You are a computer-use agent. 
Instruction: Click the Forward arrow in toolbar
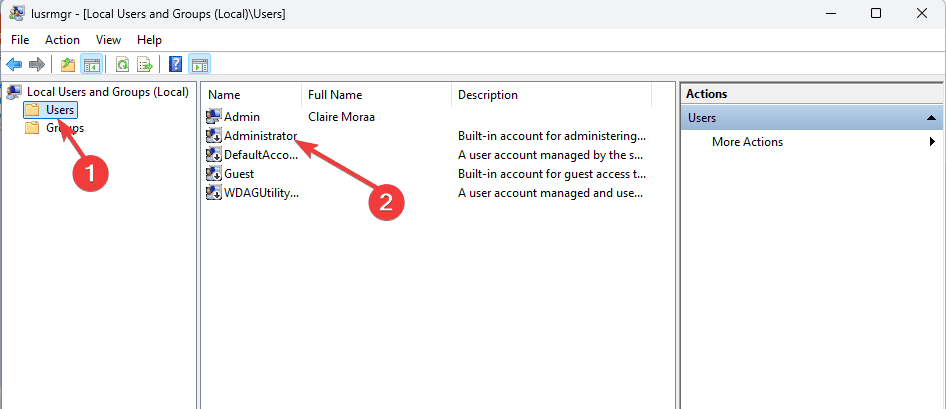pos(37,65)
